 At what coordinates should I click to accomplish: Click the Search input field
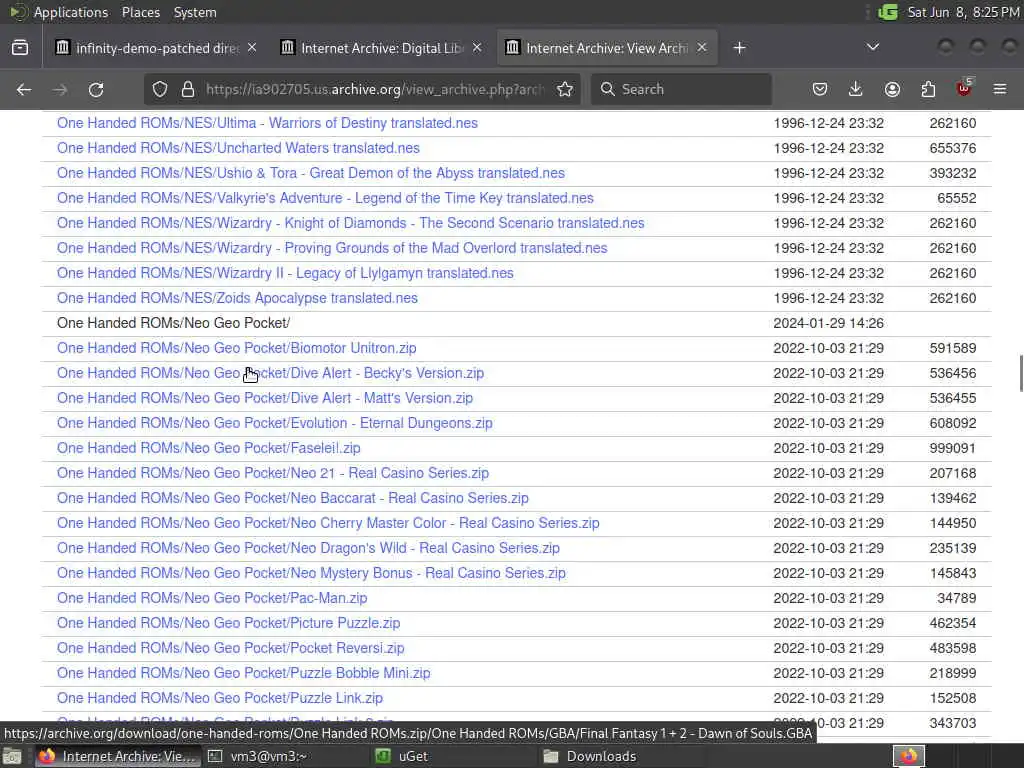coord(681,89)
